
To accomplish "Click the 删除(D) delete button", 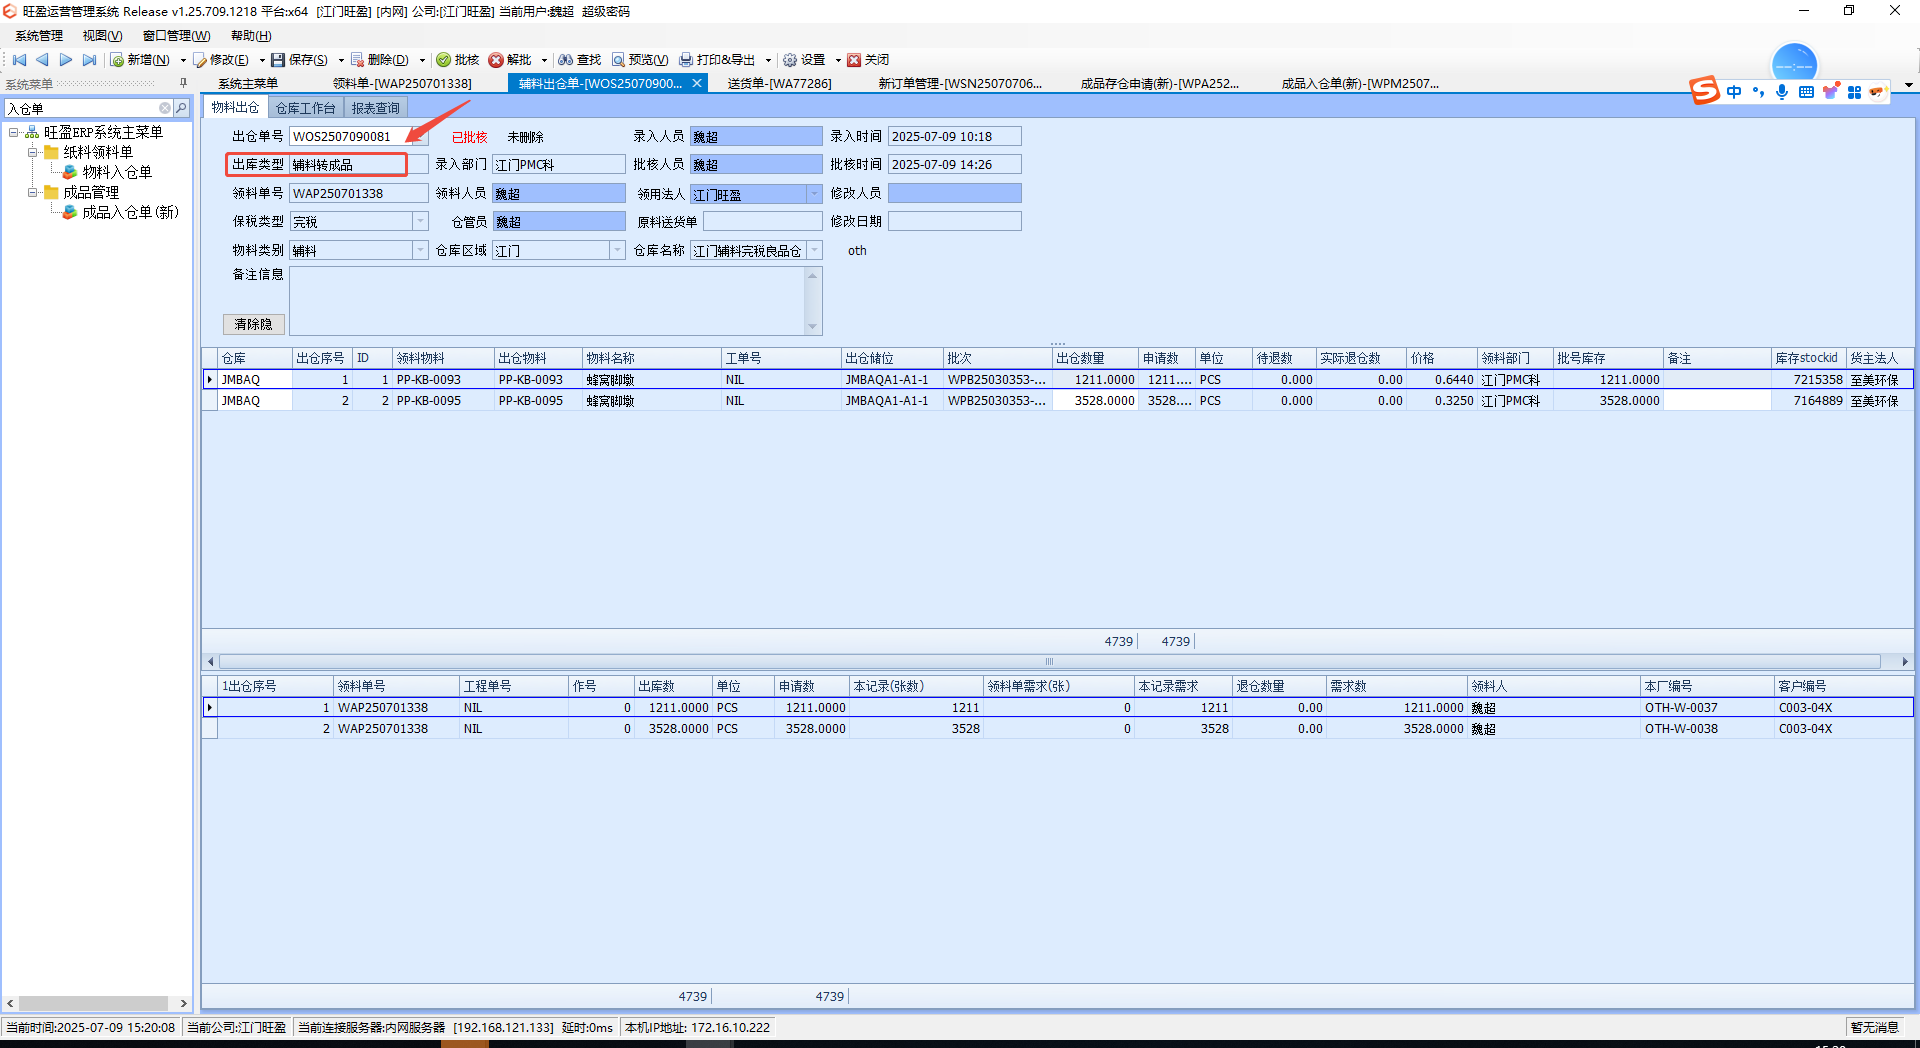I will coord(380,60).
